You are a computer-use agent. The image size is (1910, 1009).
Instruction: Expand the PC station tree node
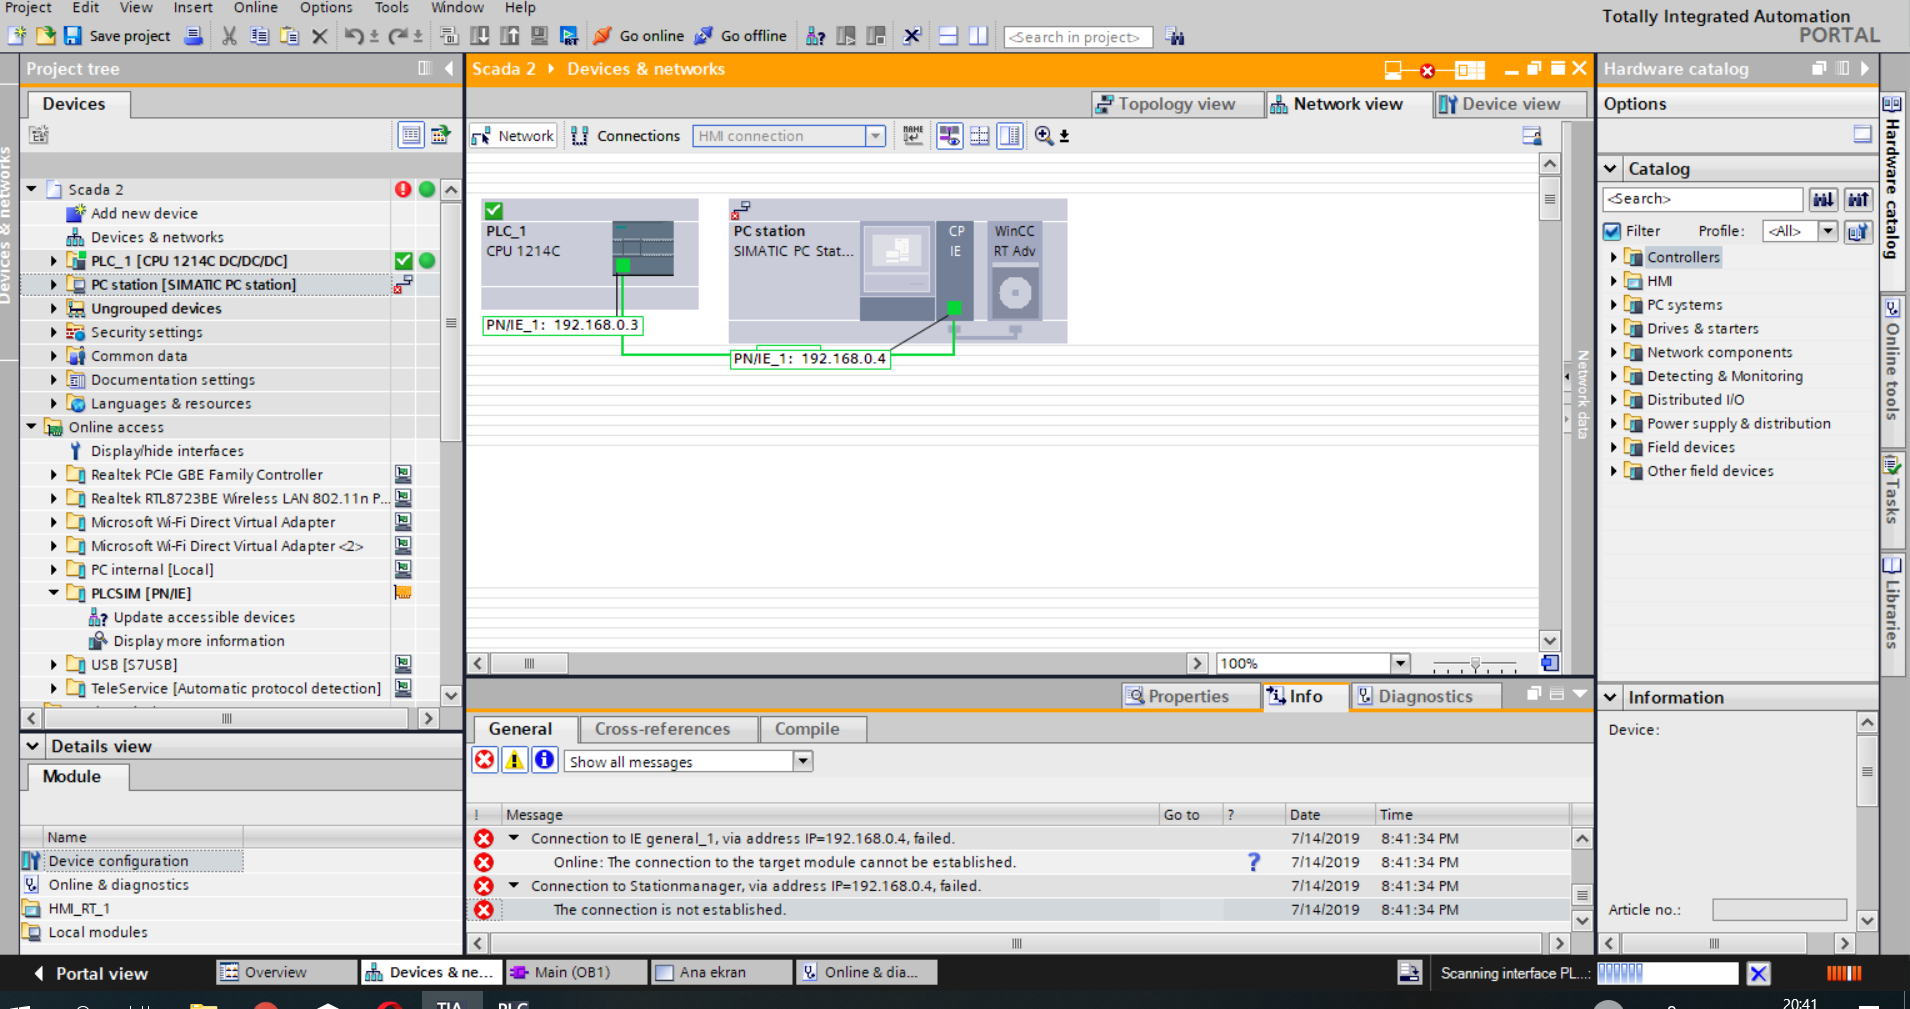[x=54, y=285]
